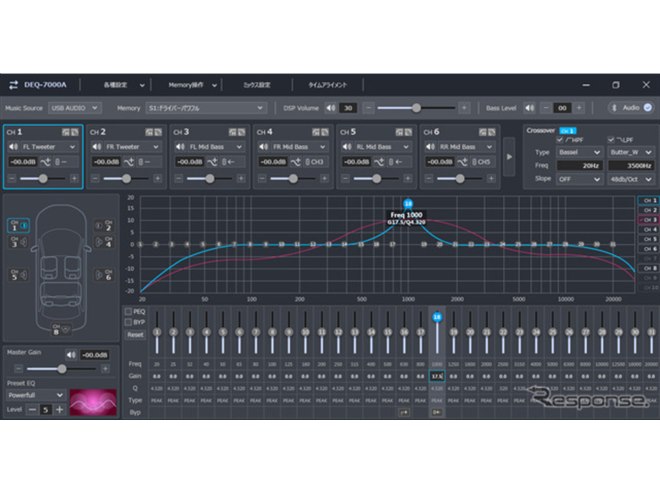Show more channels with the right arrow
The height and width of the screenshot is (495, 660).
(509, 157)
